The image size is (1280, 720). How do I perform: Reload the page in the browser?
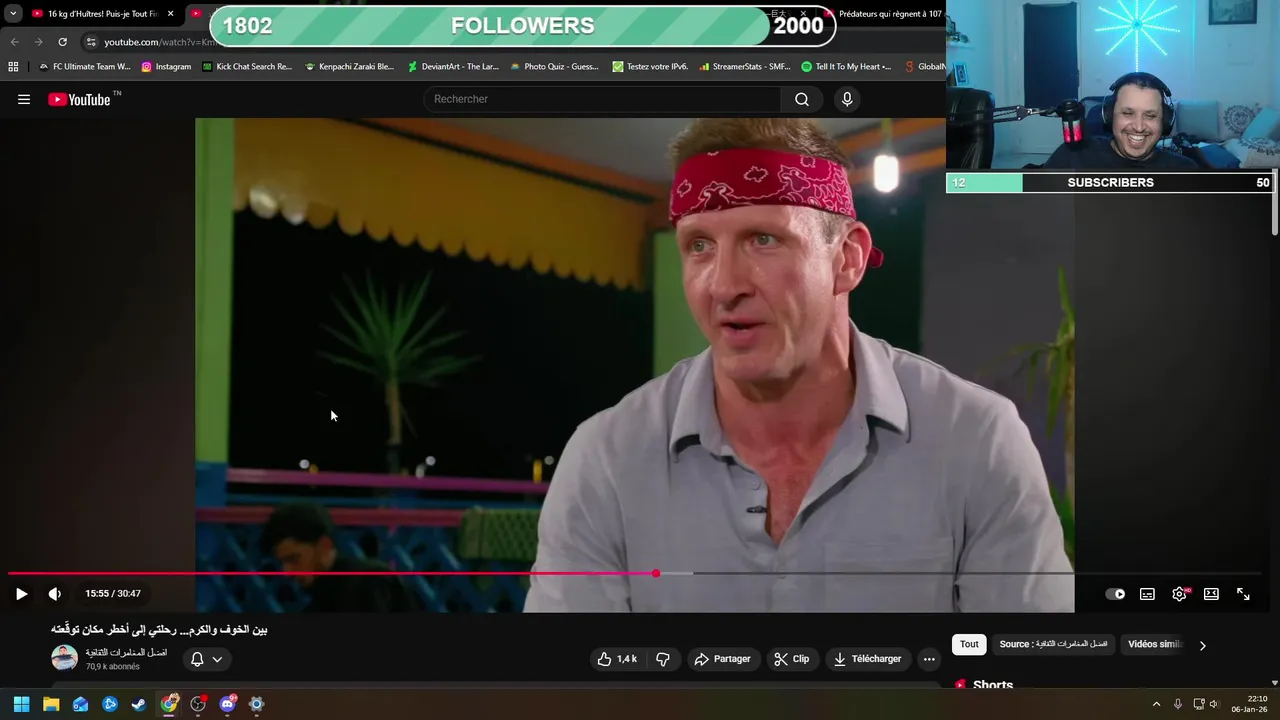click(62, 42)
